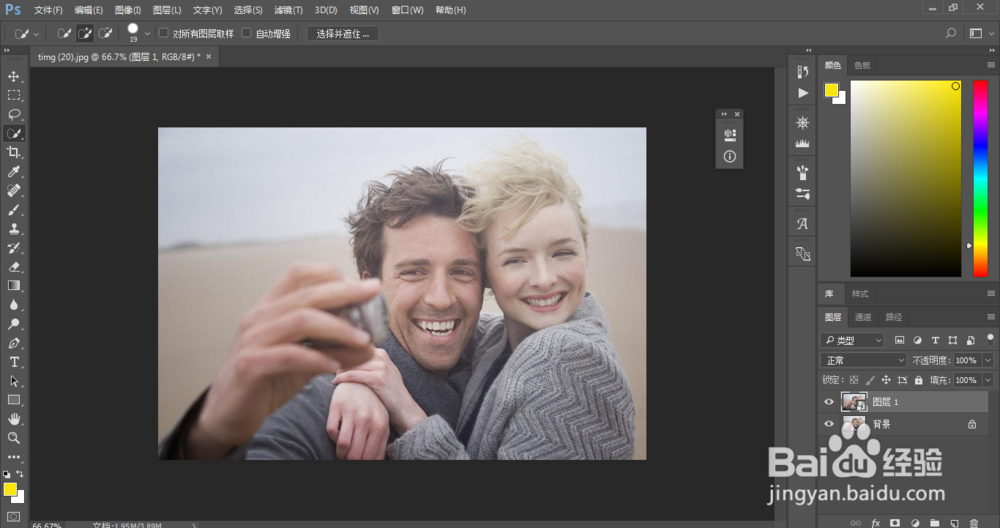Select the Gradient tool
This screenshot has height=528, width=1000.
coord(13,286)
